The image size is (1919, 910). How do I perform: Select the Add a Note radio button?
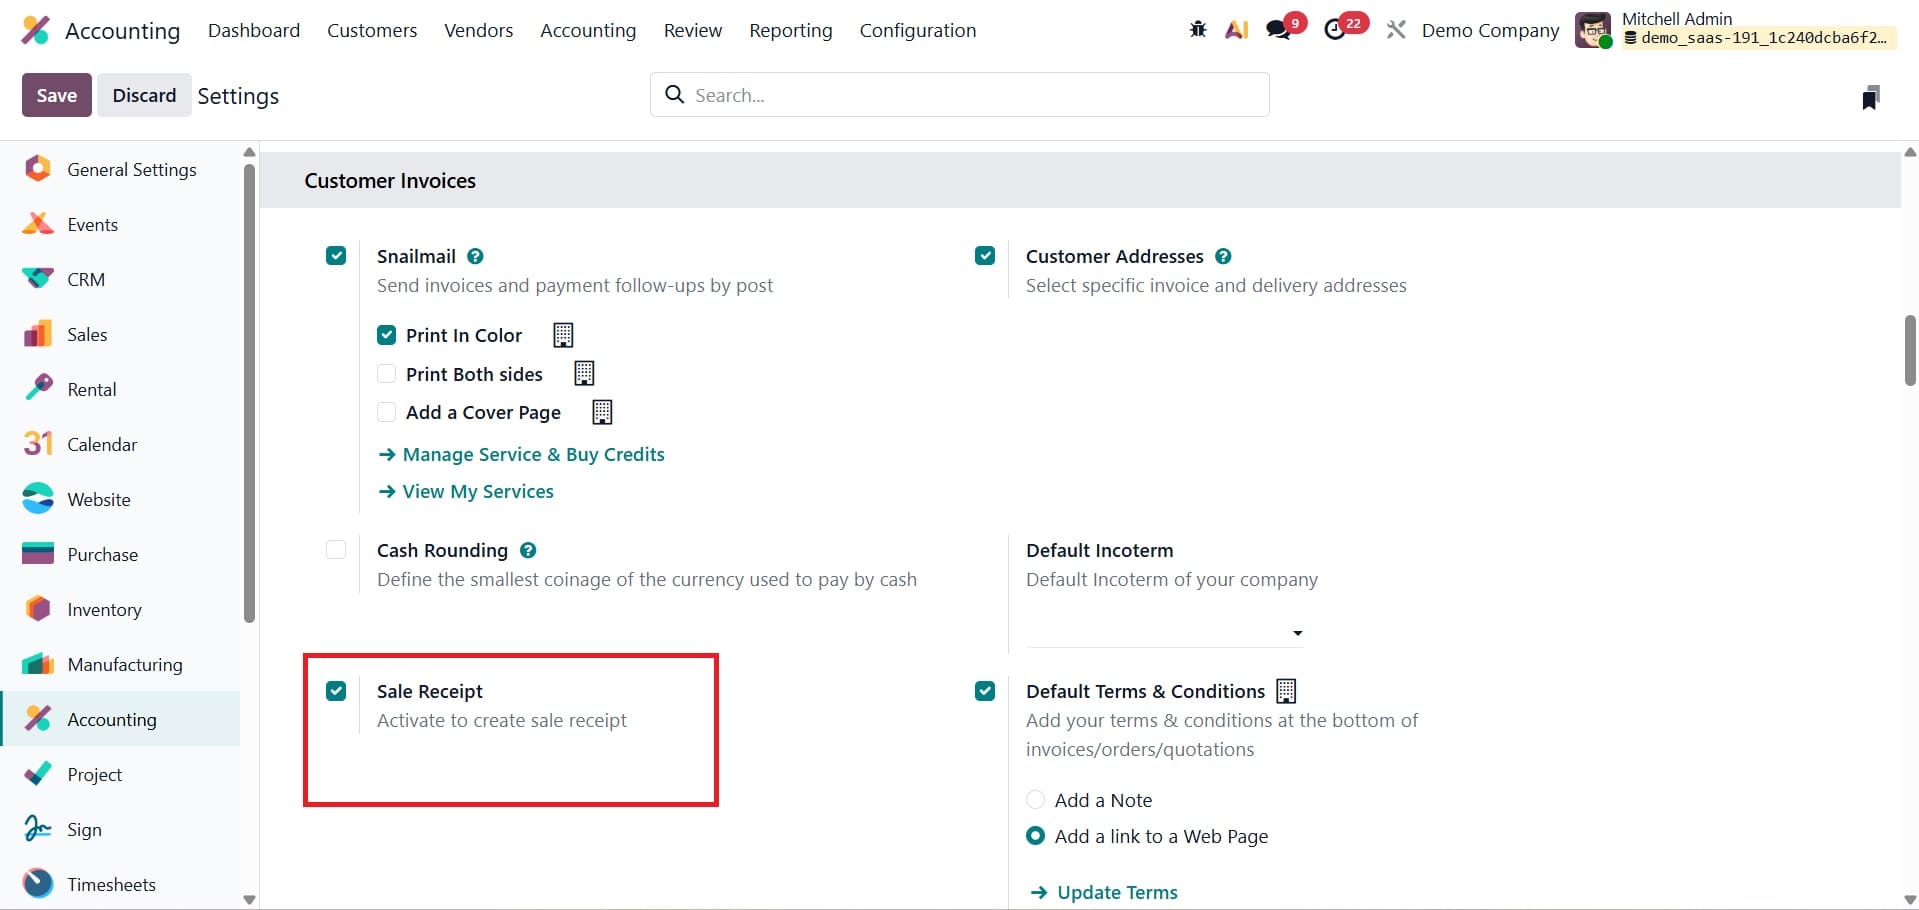(x=1036, y=799)
